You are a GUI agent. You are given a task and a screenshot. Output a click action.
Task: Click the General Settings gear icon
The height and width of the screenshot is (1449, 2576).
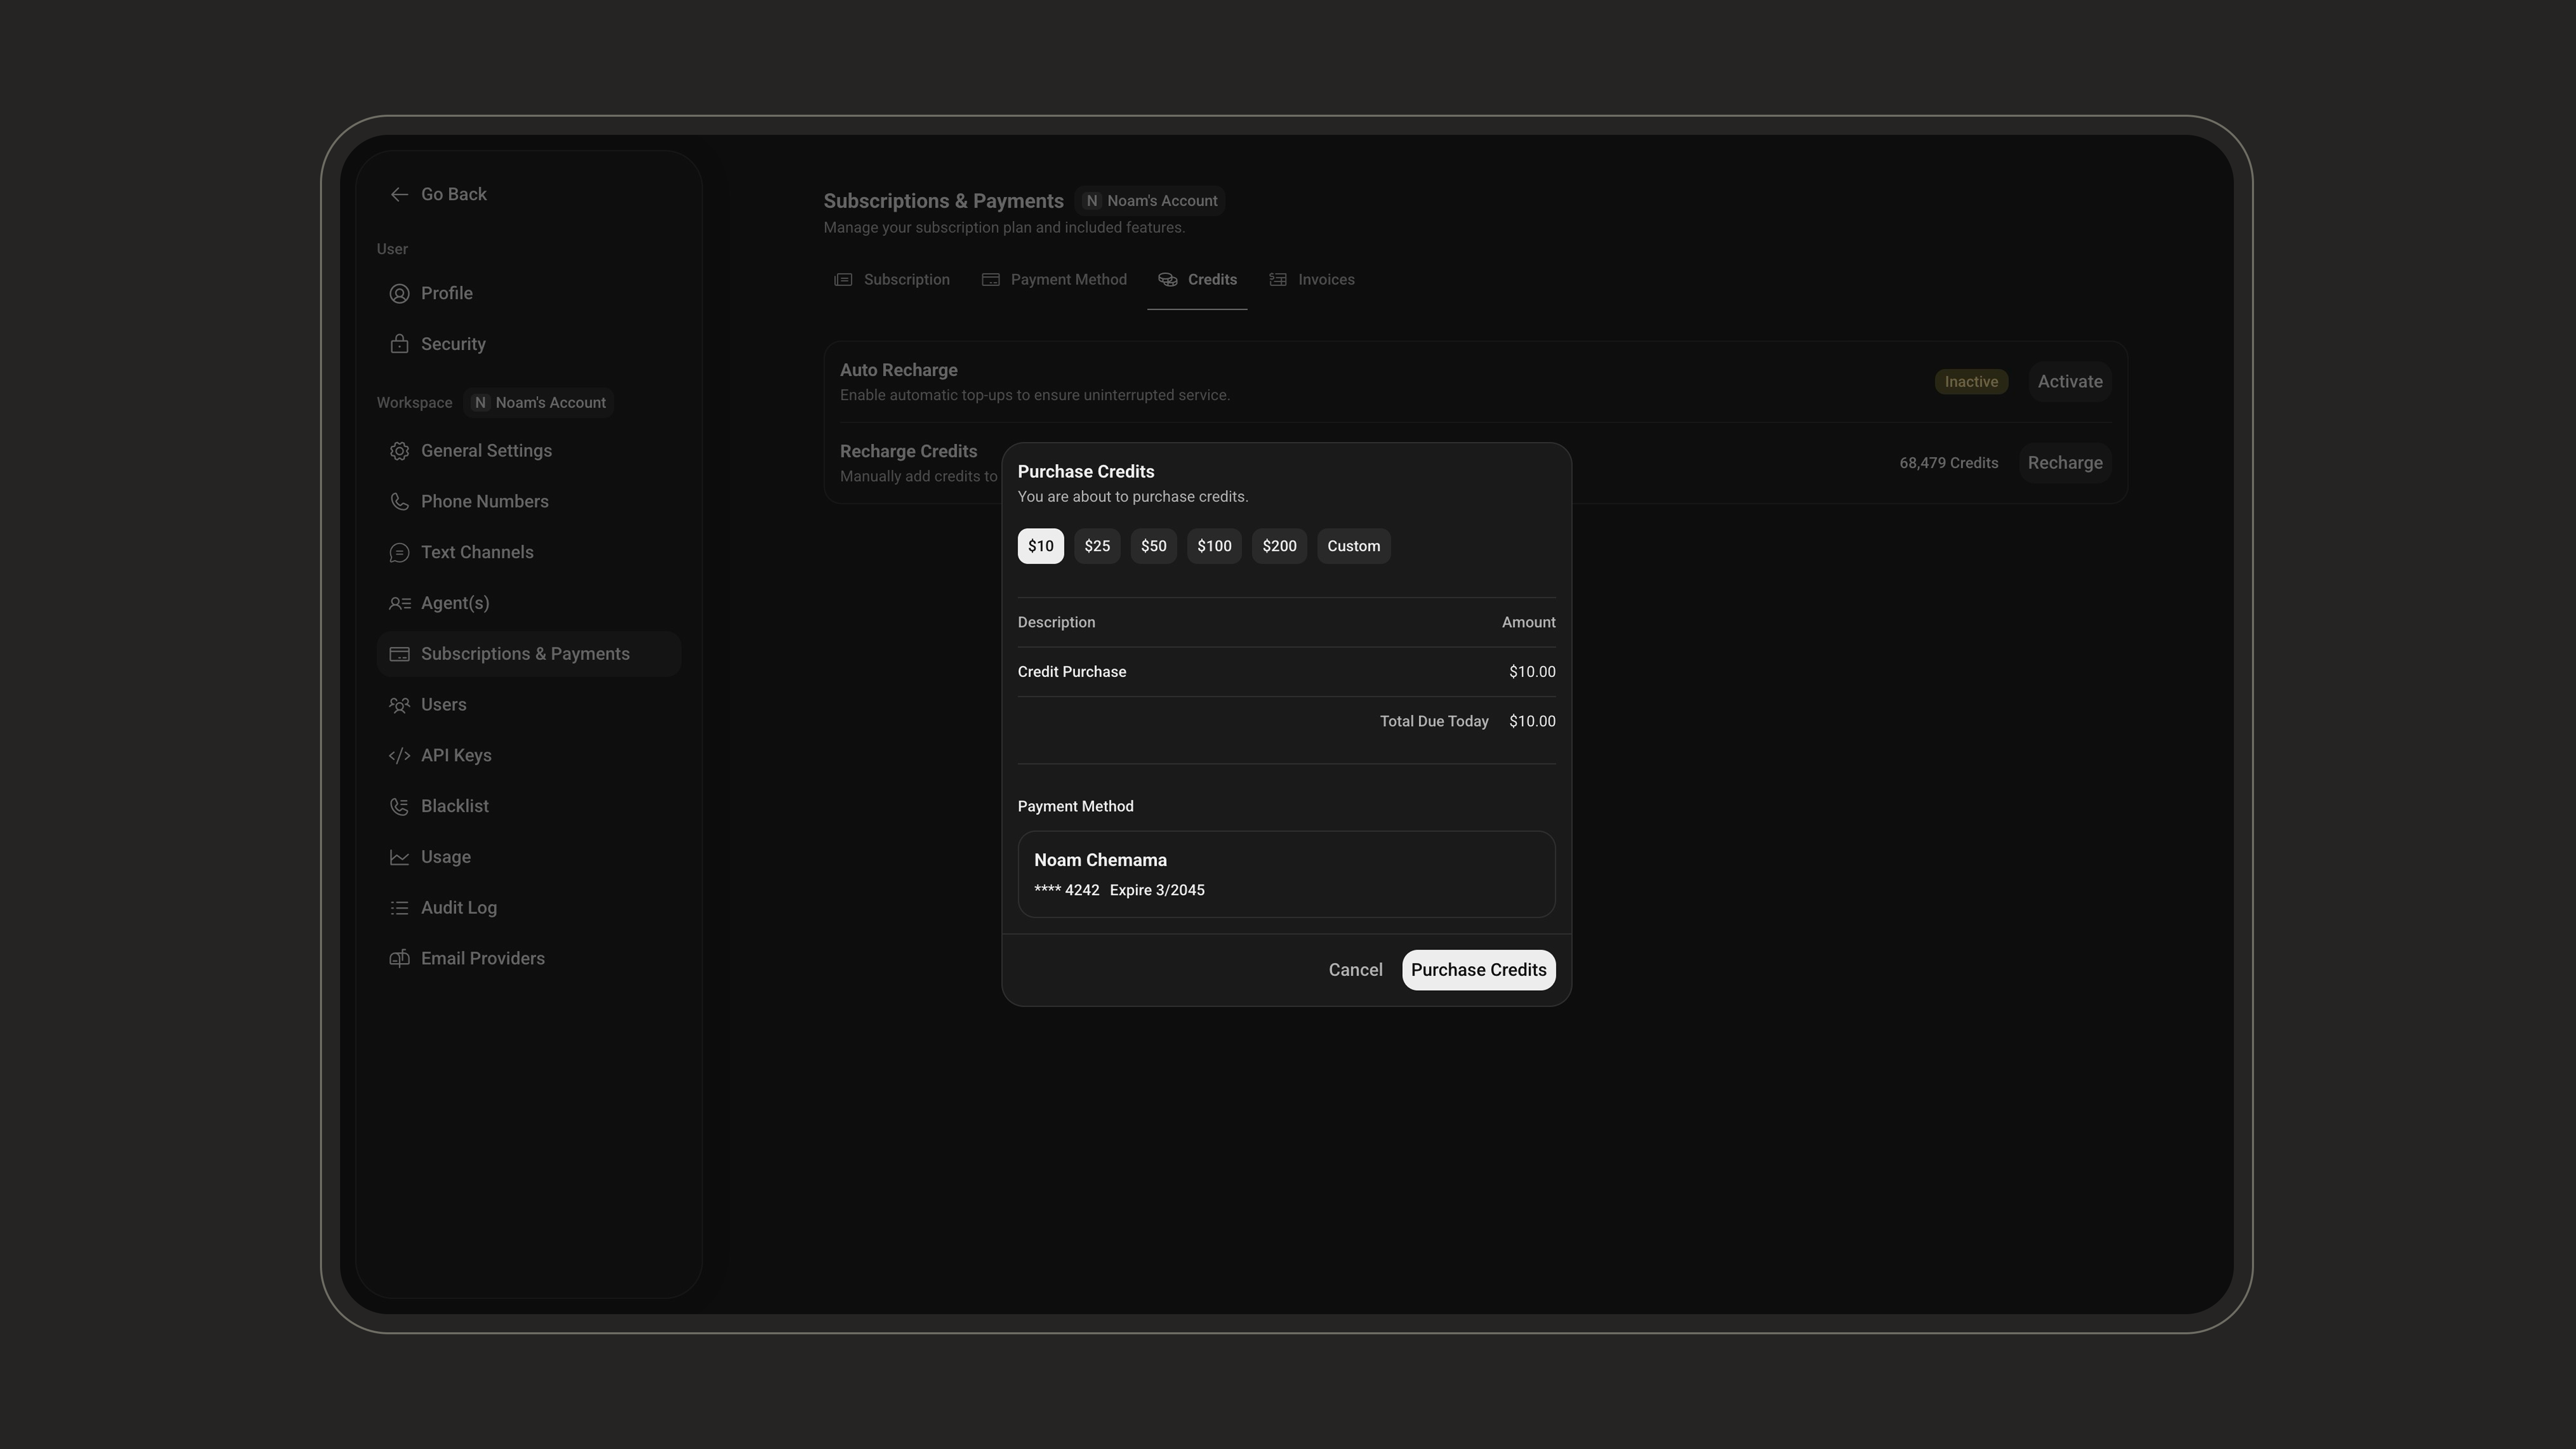pyautogui.click(x=399, y=451)
